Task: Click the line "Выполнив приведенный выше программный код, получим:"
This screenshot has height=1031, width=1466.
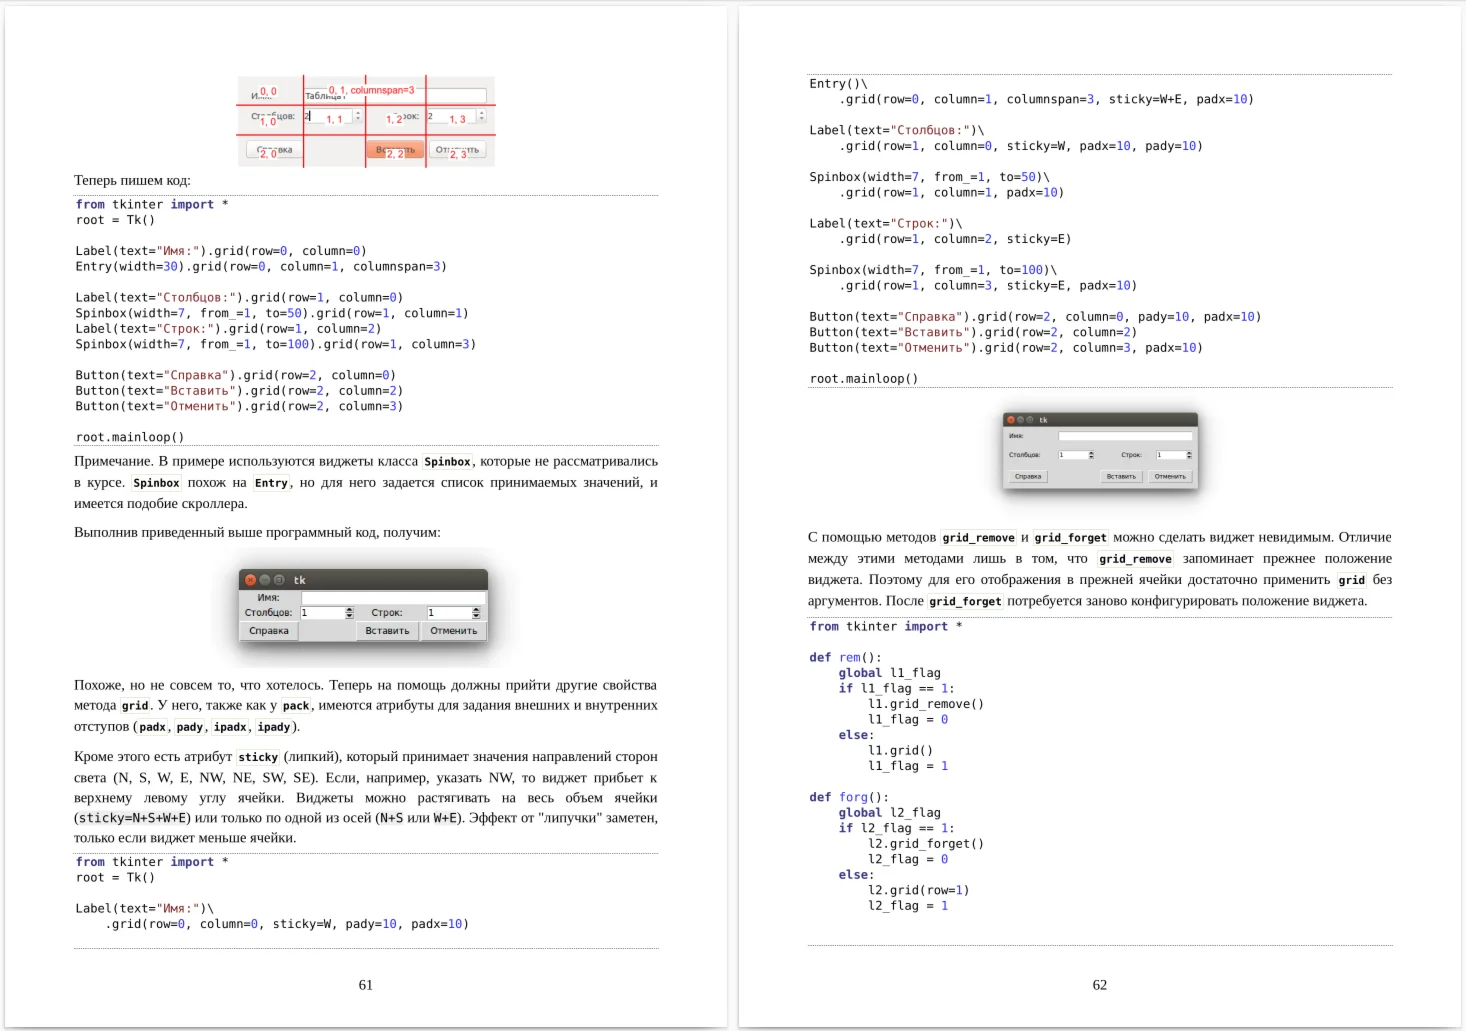Action: click(257, 532)
